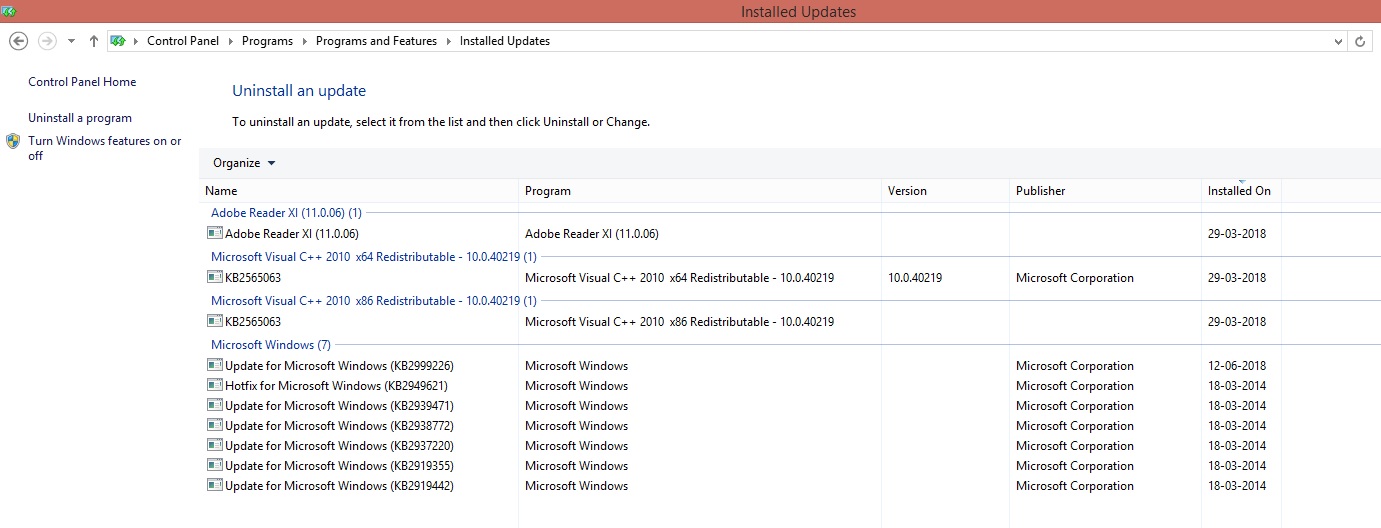Open the address bar history dropdown
The width and height of the screenshot is (1381, 528).
pos(1340,41)
